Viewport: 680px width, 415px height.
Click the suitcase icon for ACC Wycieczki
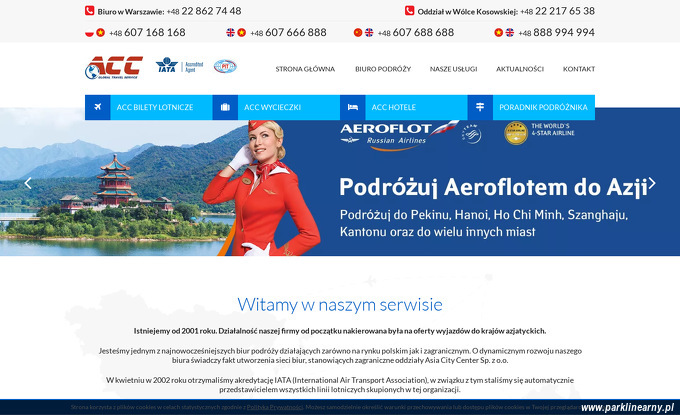point(225,107)
